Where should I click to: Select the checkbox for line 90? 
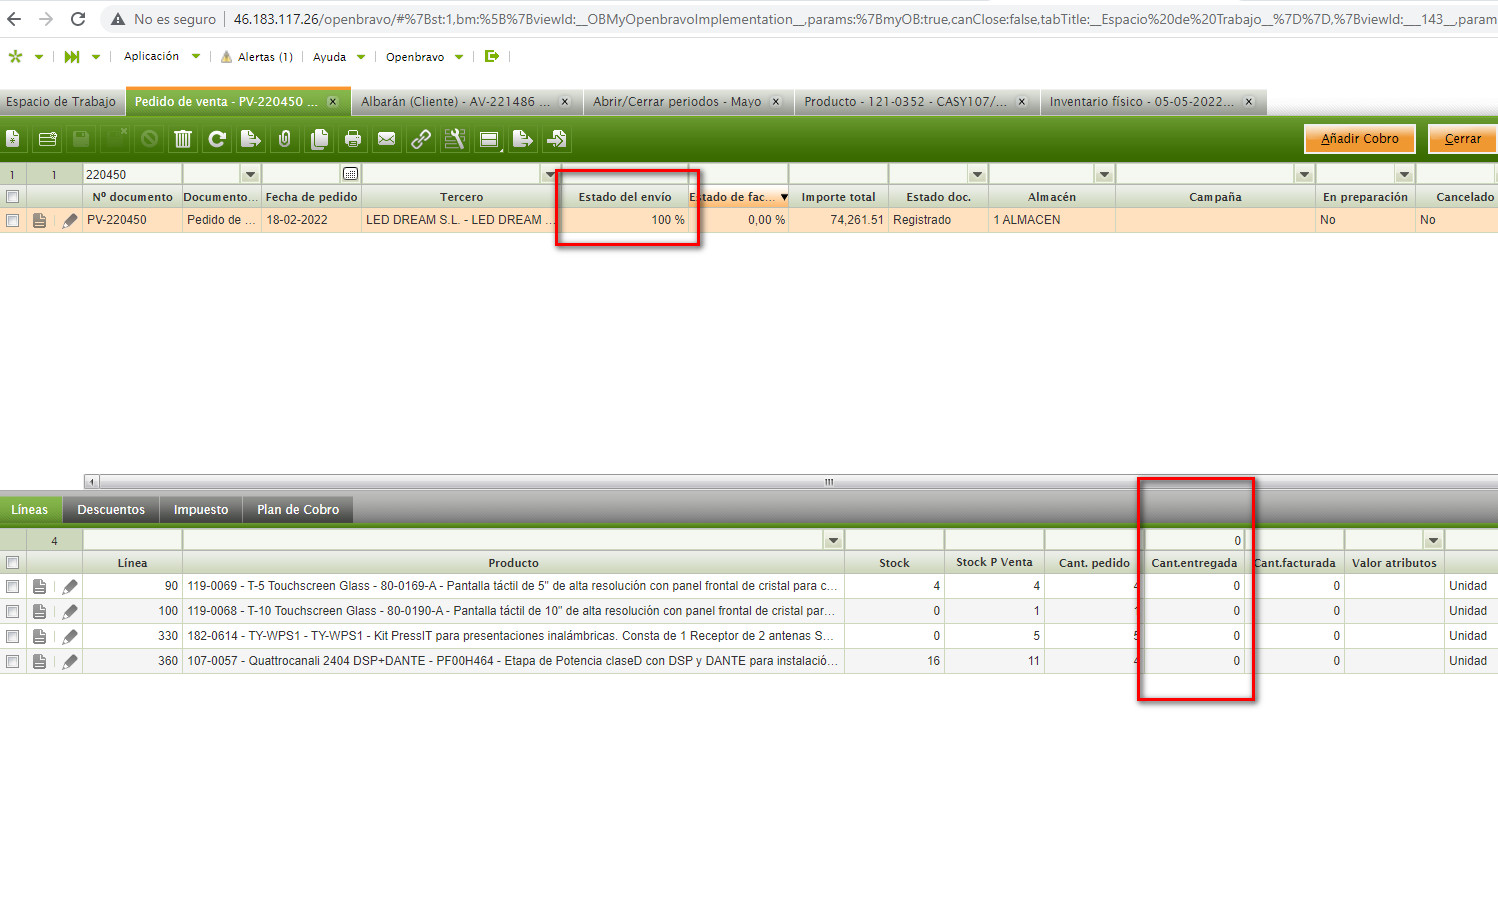(x=13, y=586)
